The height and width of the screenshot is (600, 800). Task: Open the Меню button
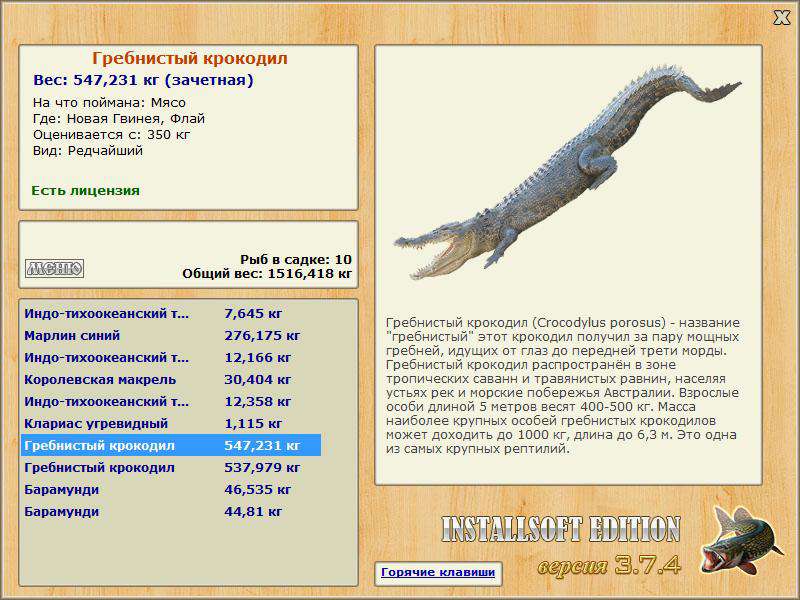tap(55, 268)
